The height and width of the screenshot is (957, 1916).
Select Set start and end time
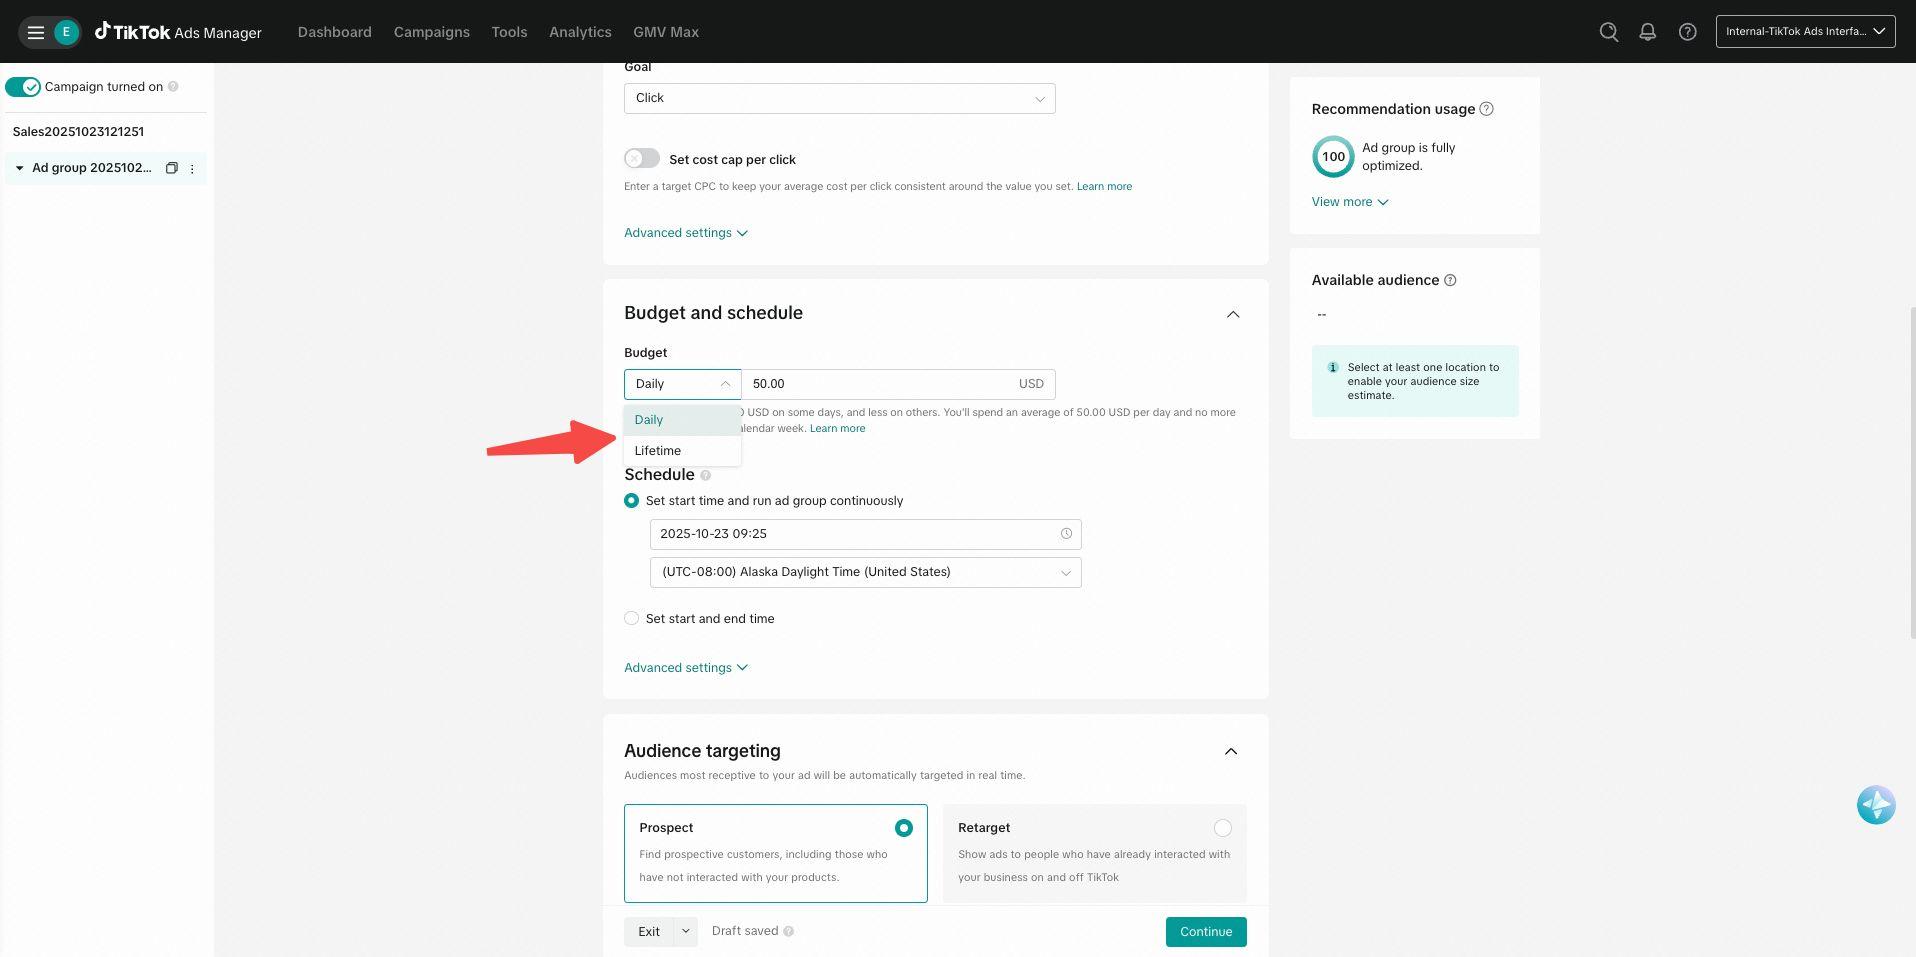coord(631,619)
